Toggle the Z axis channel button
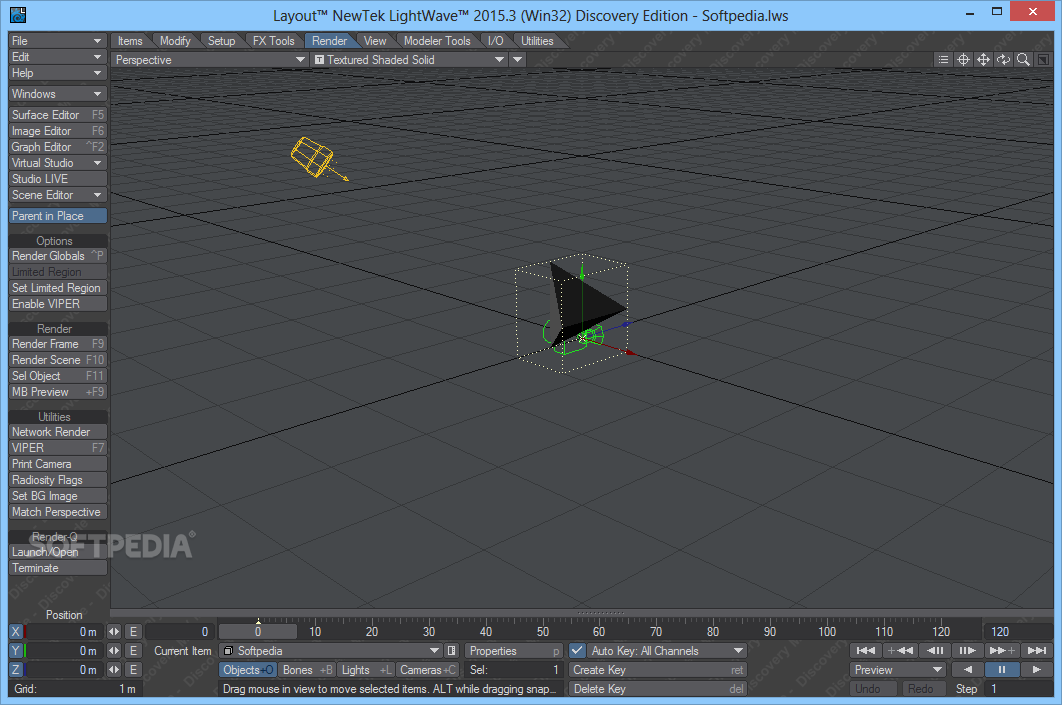Image resolution: width=1062 pixels, height=705 pixels. point(16,669)
